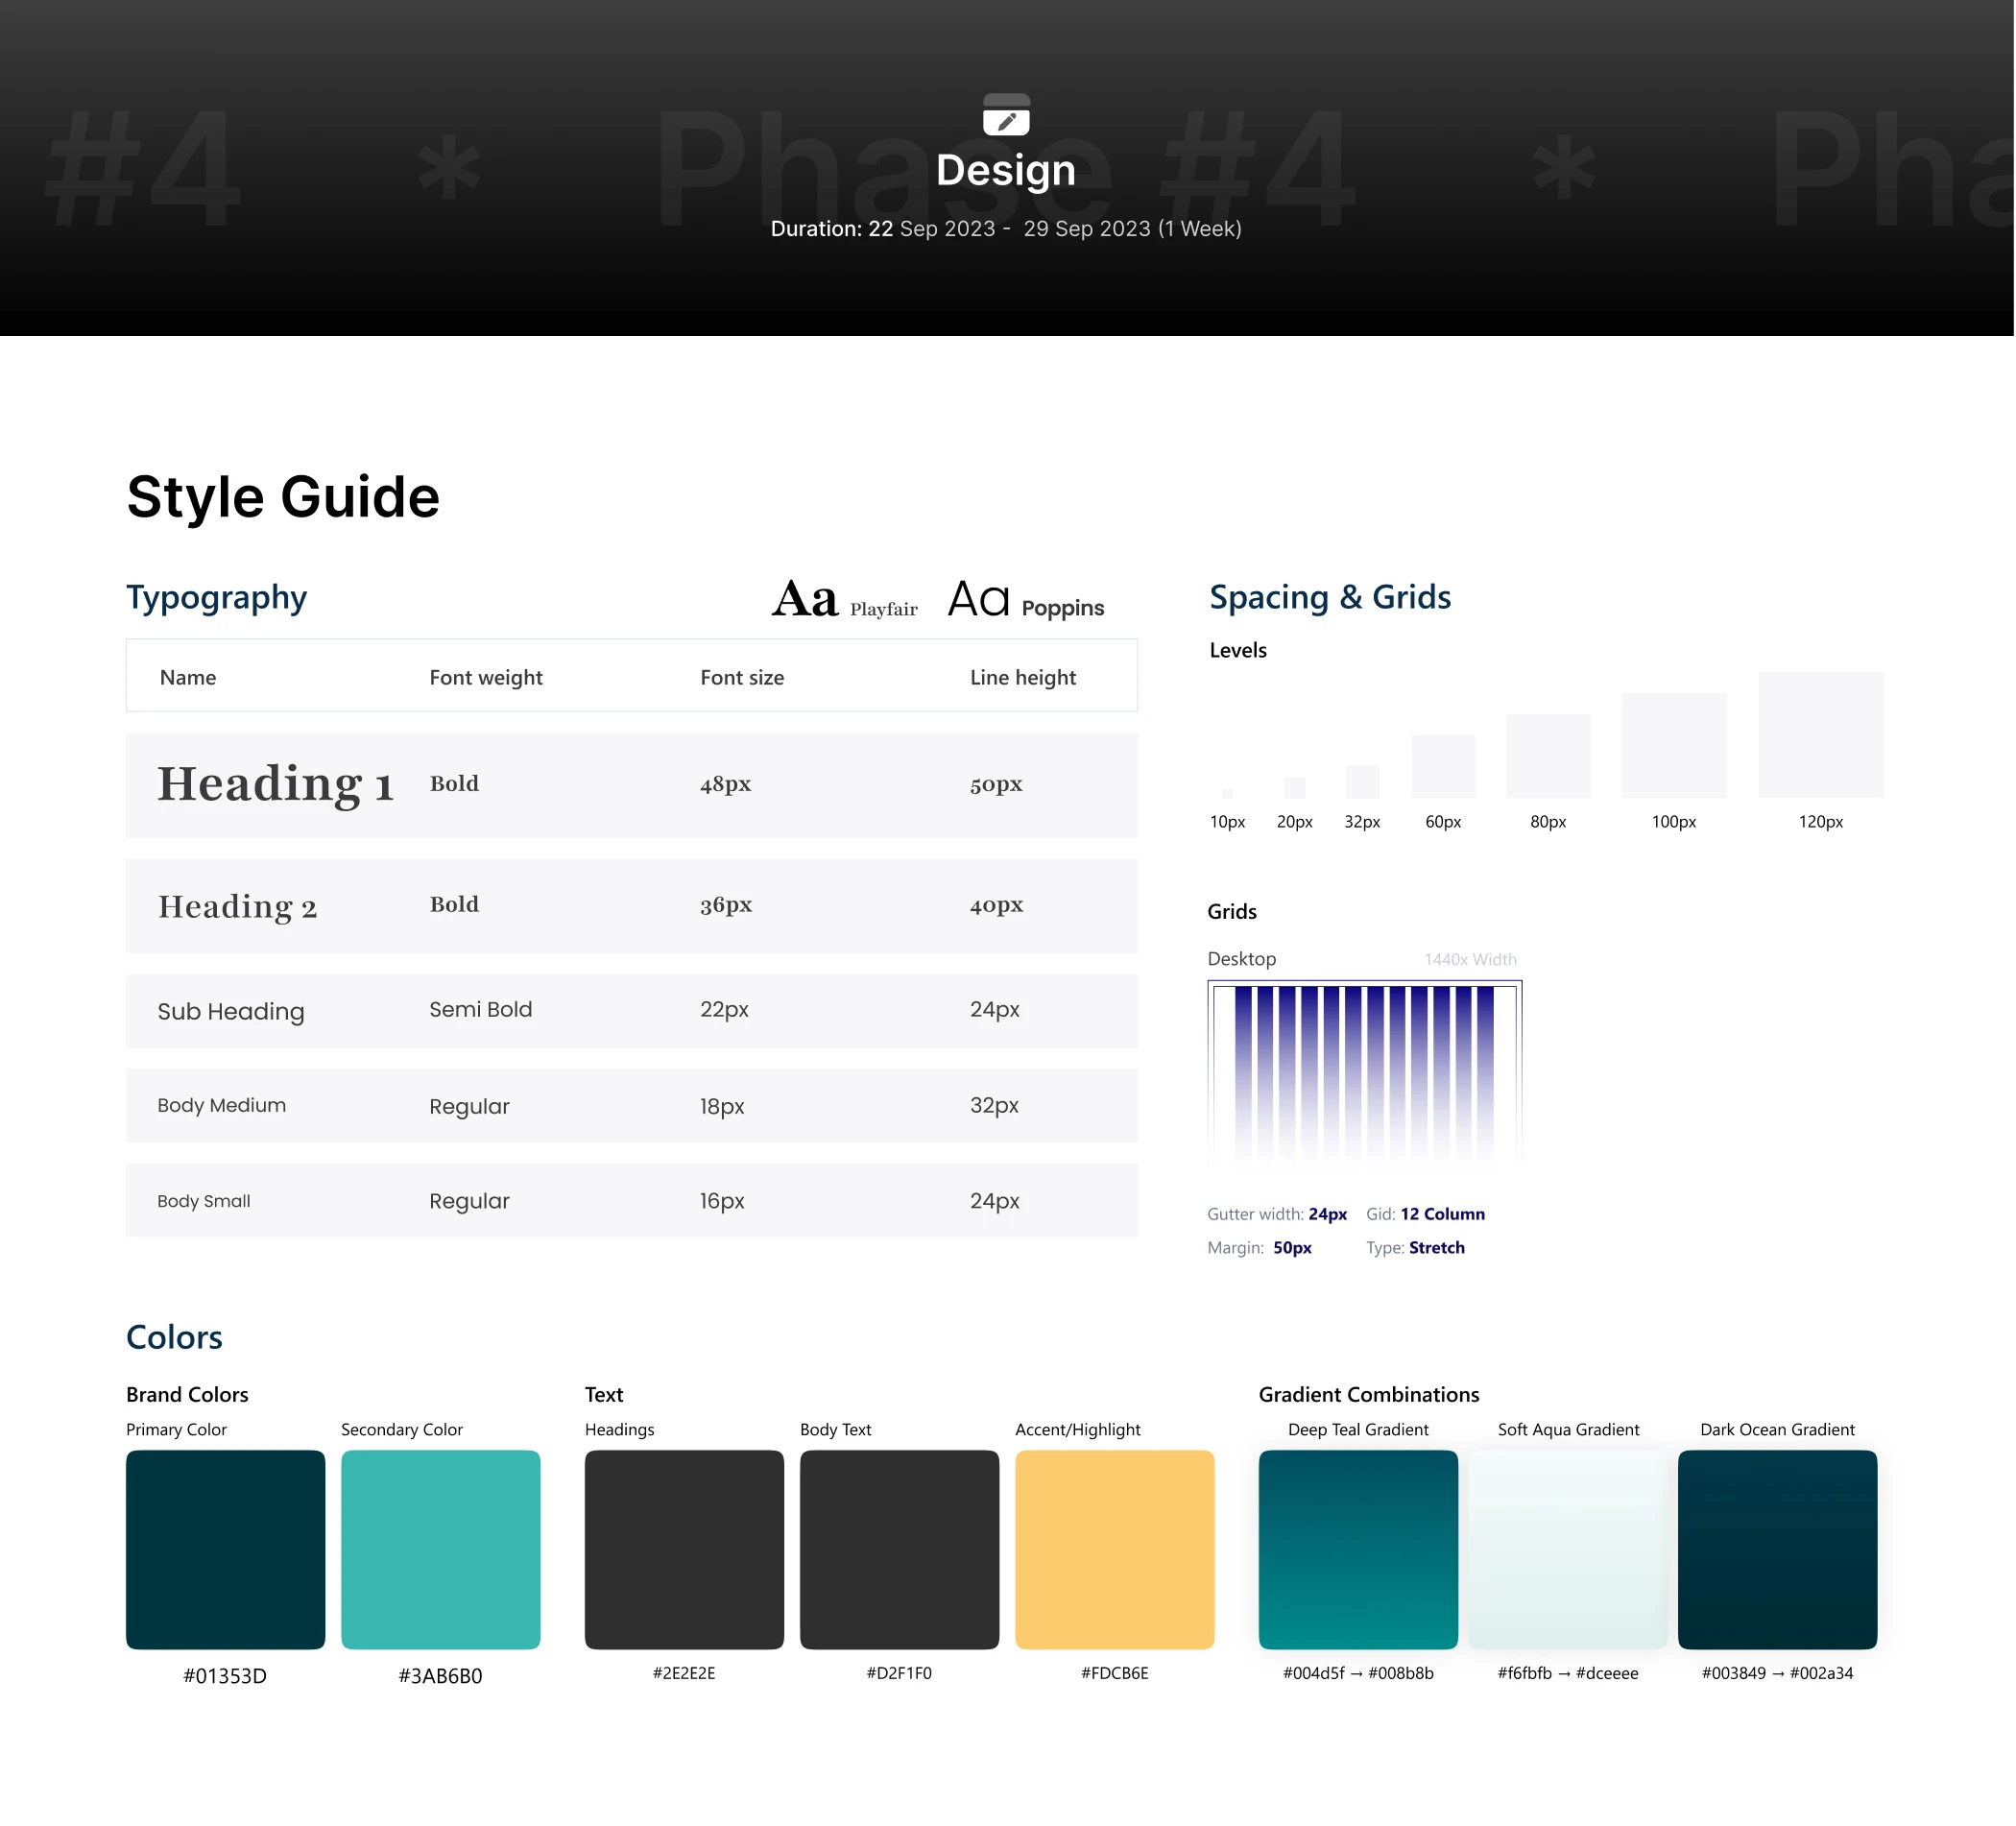The image size is (2016, 1826).
Task: Pick the Primary Color #01353D swatch
Action: 225,1549
